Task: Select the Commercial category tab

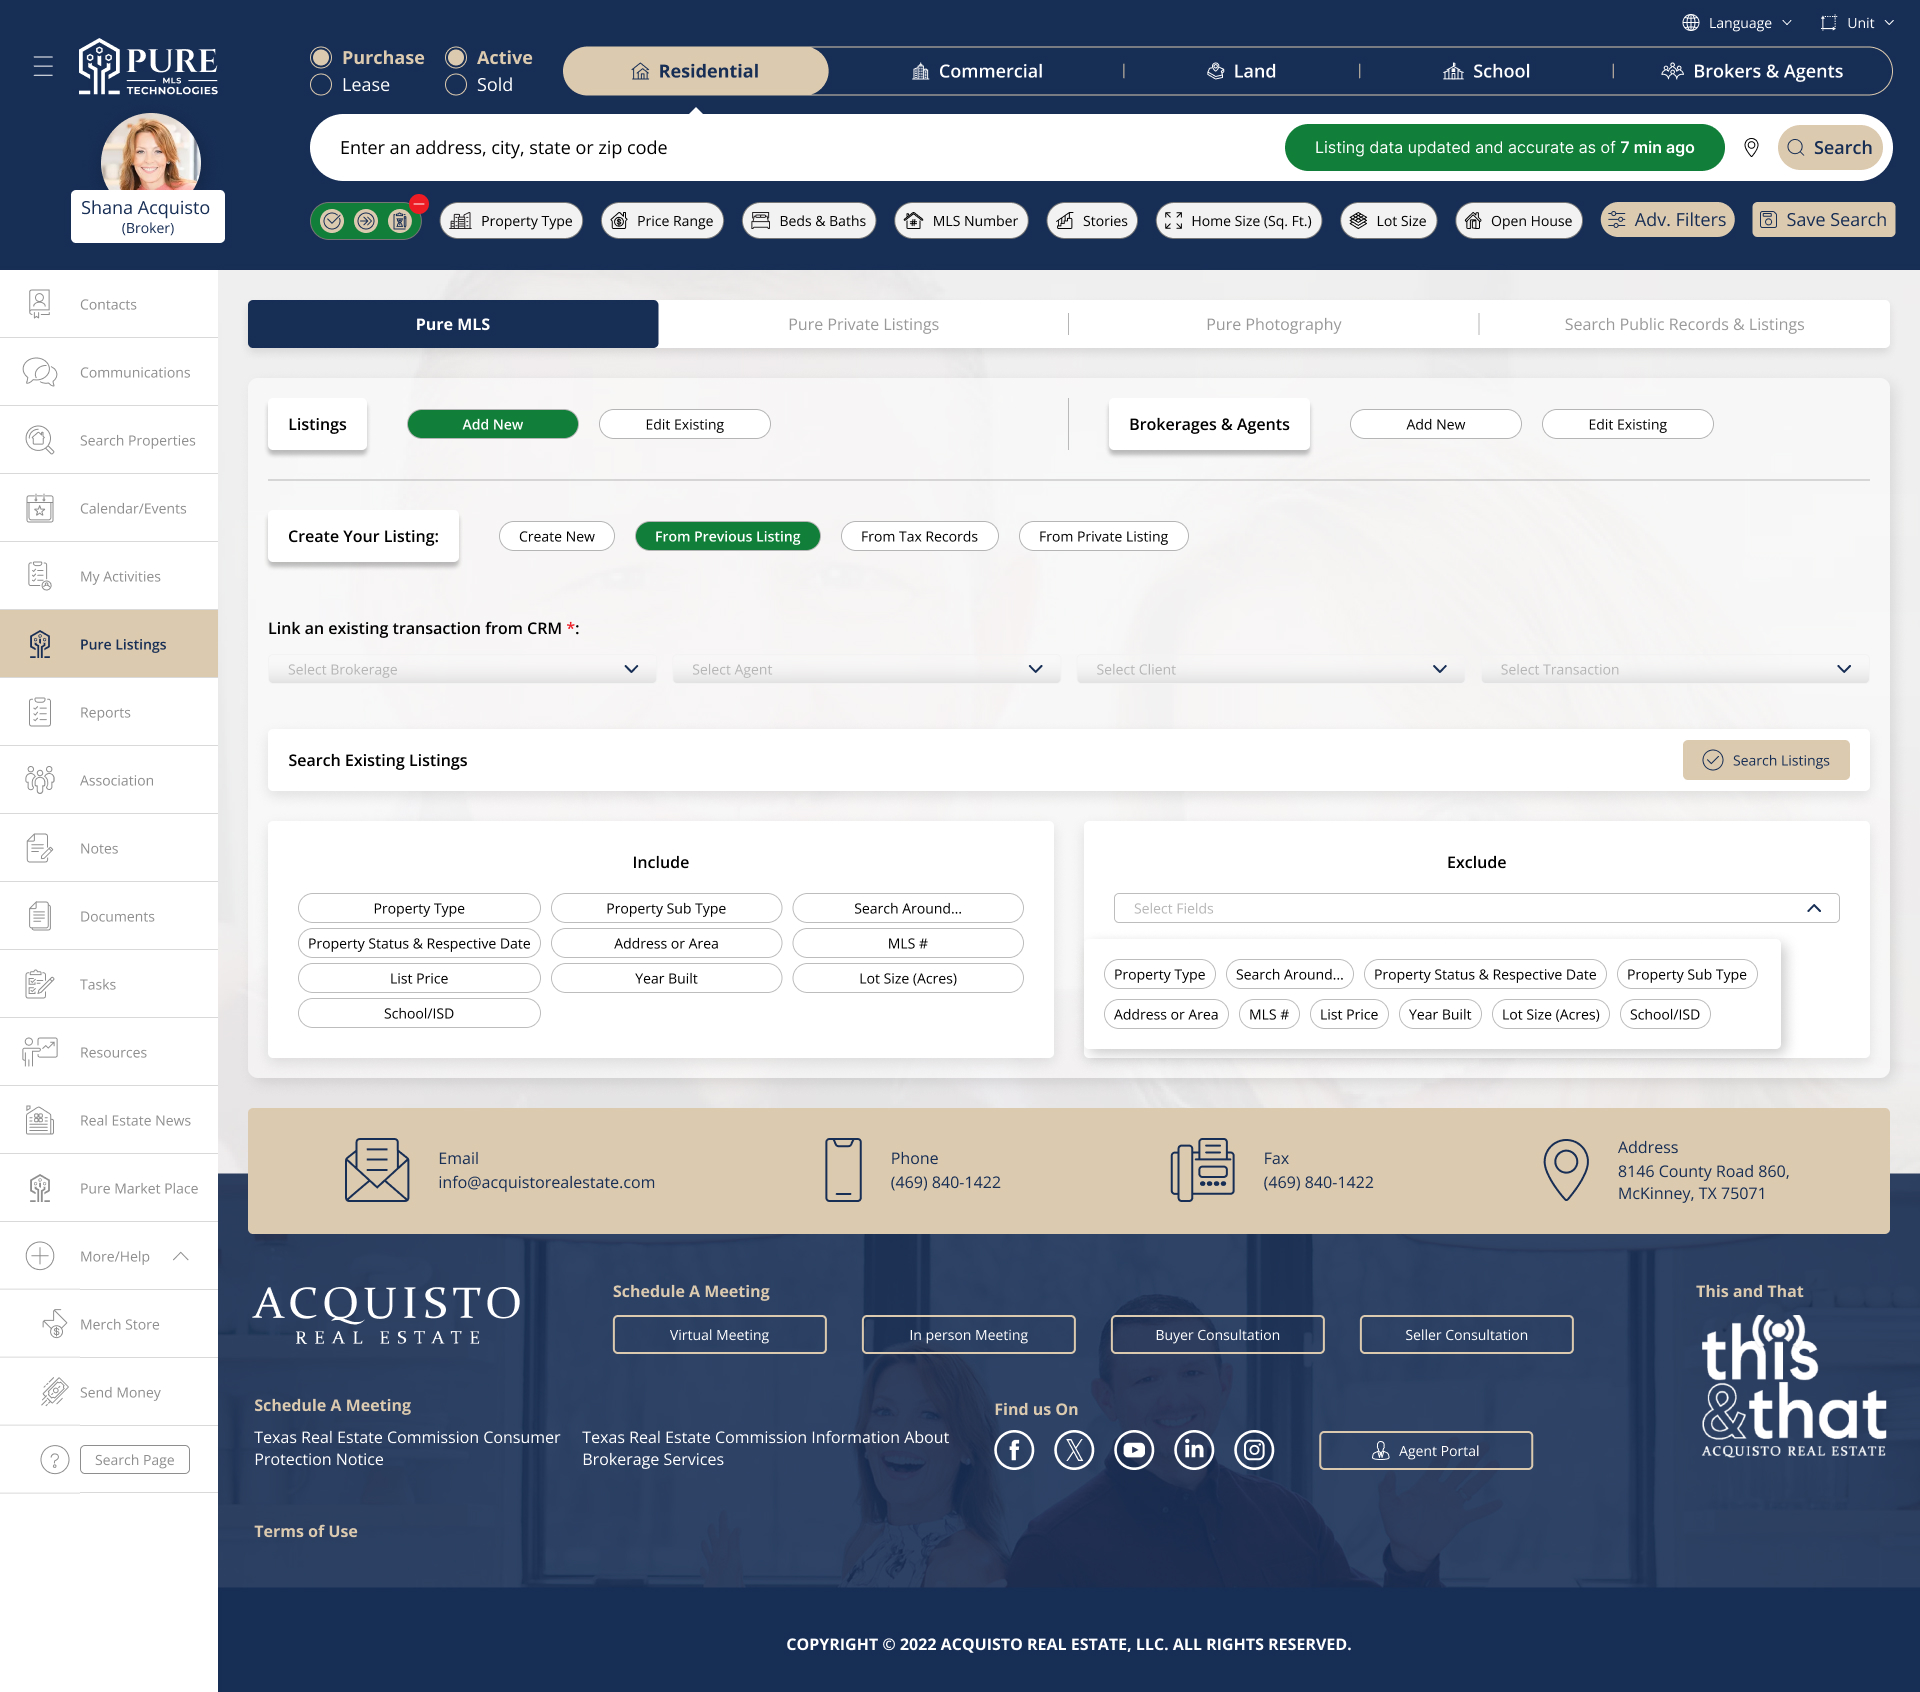Action: [976, 71]
